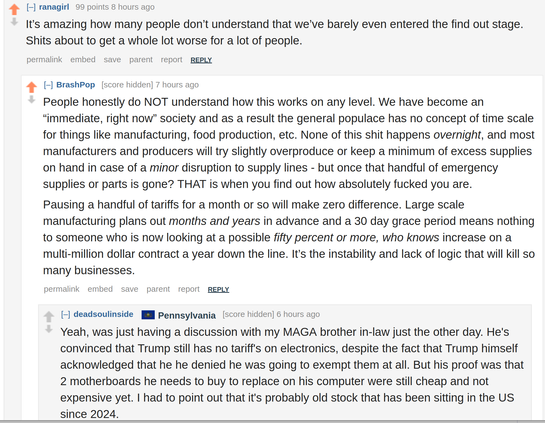Downvote ranagirl's comment

coord(14,22)
